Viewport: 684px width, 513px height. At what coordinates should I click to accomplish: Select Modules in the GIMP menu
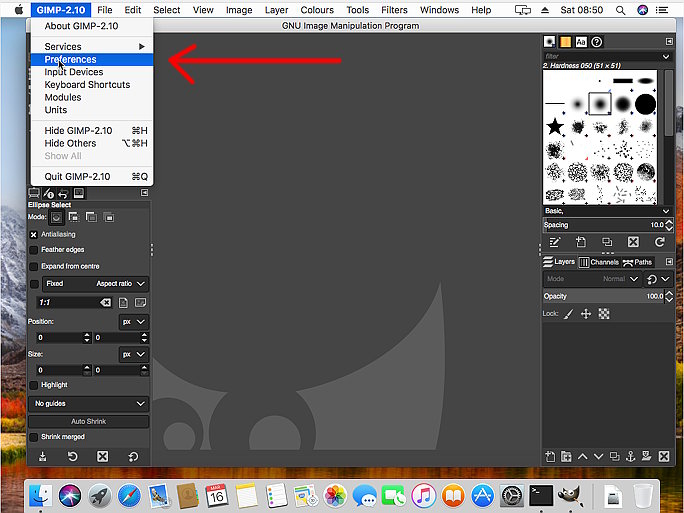coord(92,97)
